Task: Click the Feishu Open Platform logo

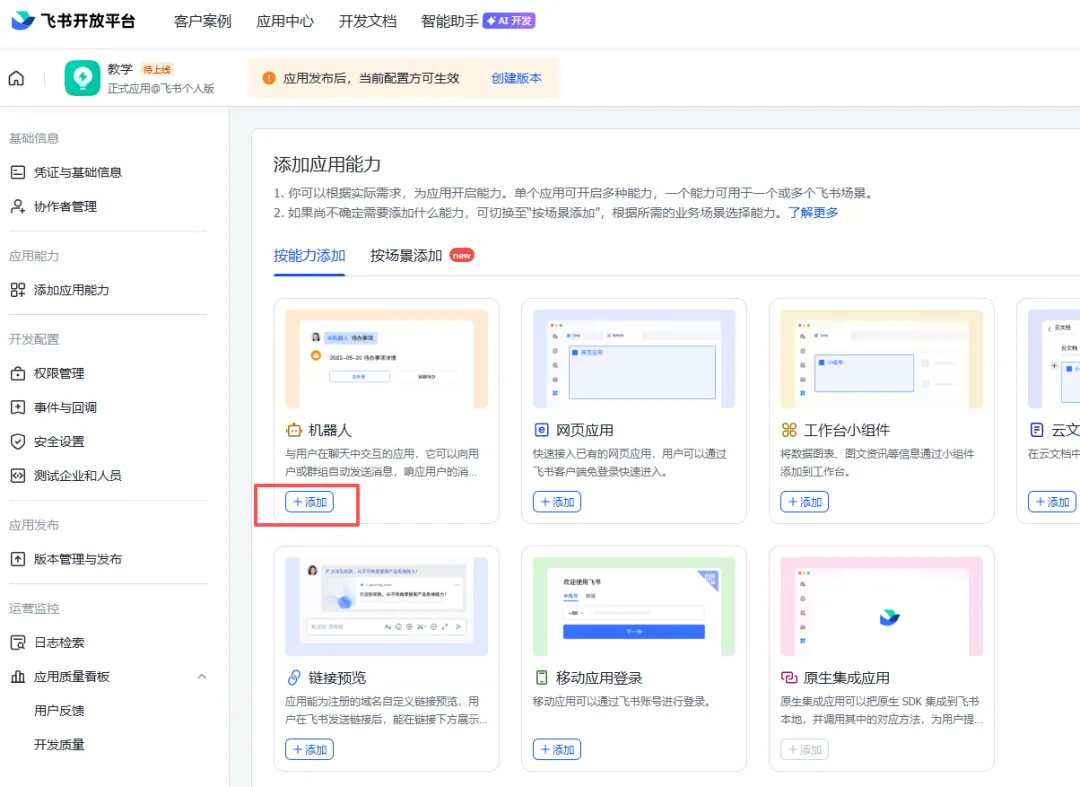Action: [x=74, y=21]
